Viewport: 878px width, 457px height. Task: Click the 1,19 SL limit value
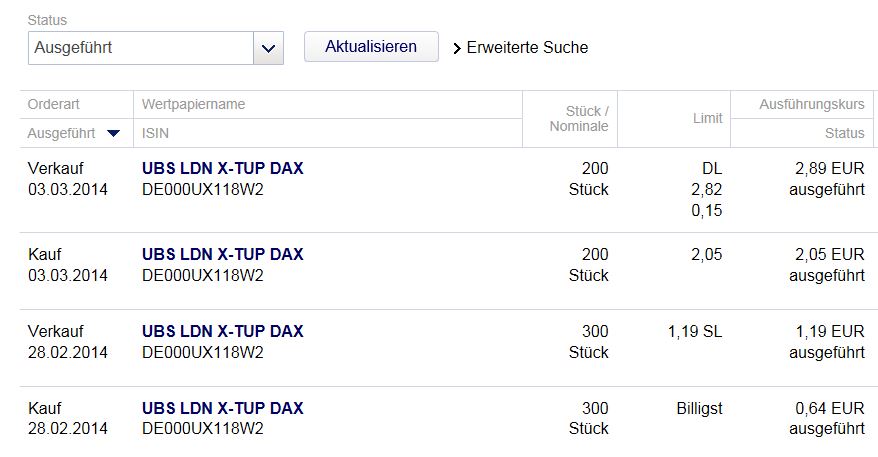coord(694,331)
